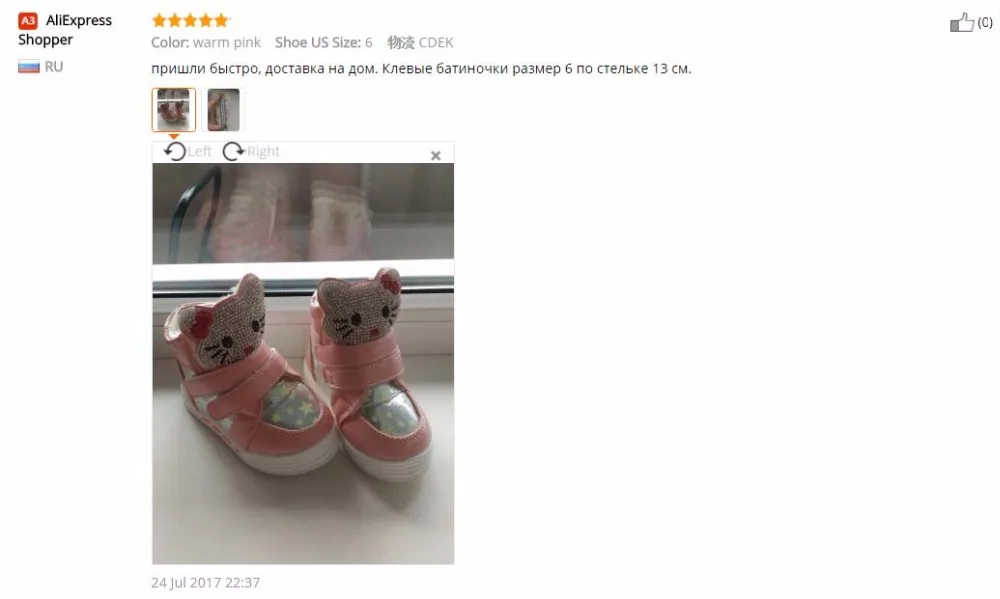Click the enlarged pink kitty shoes photo

coord(303,364)
